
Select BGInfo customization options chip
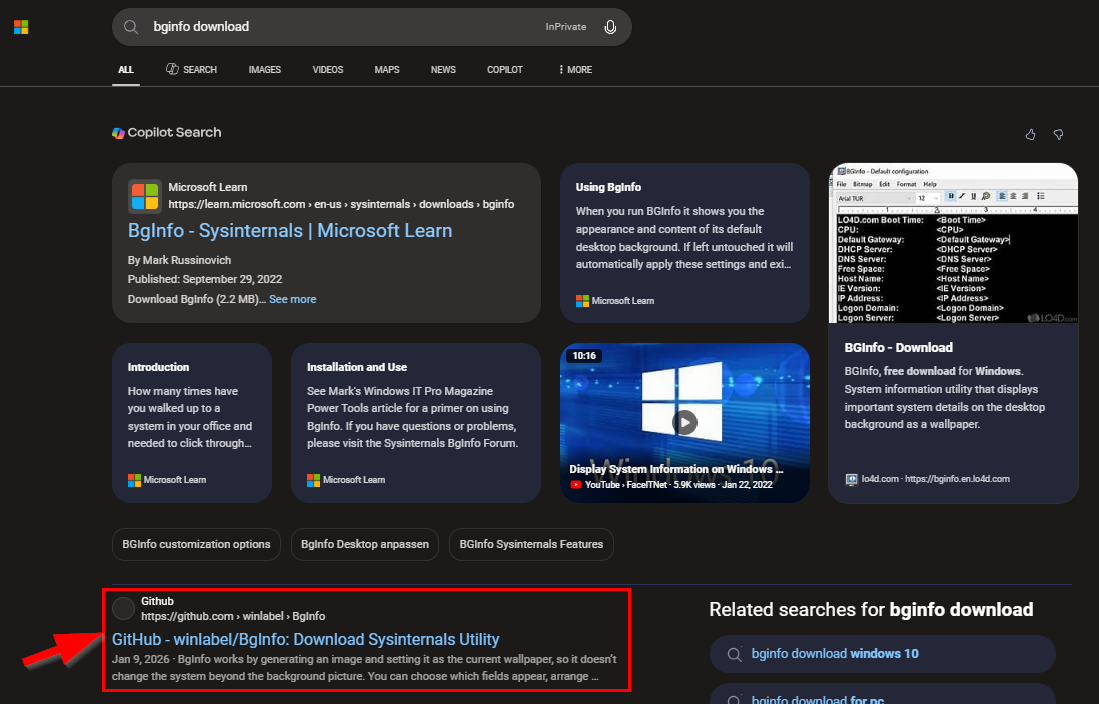click(x=196, y=544)
